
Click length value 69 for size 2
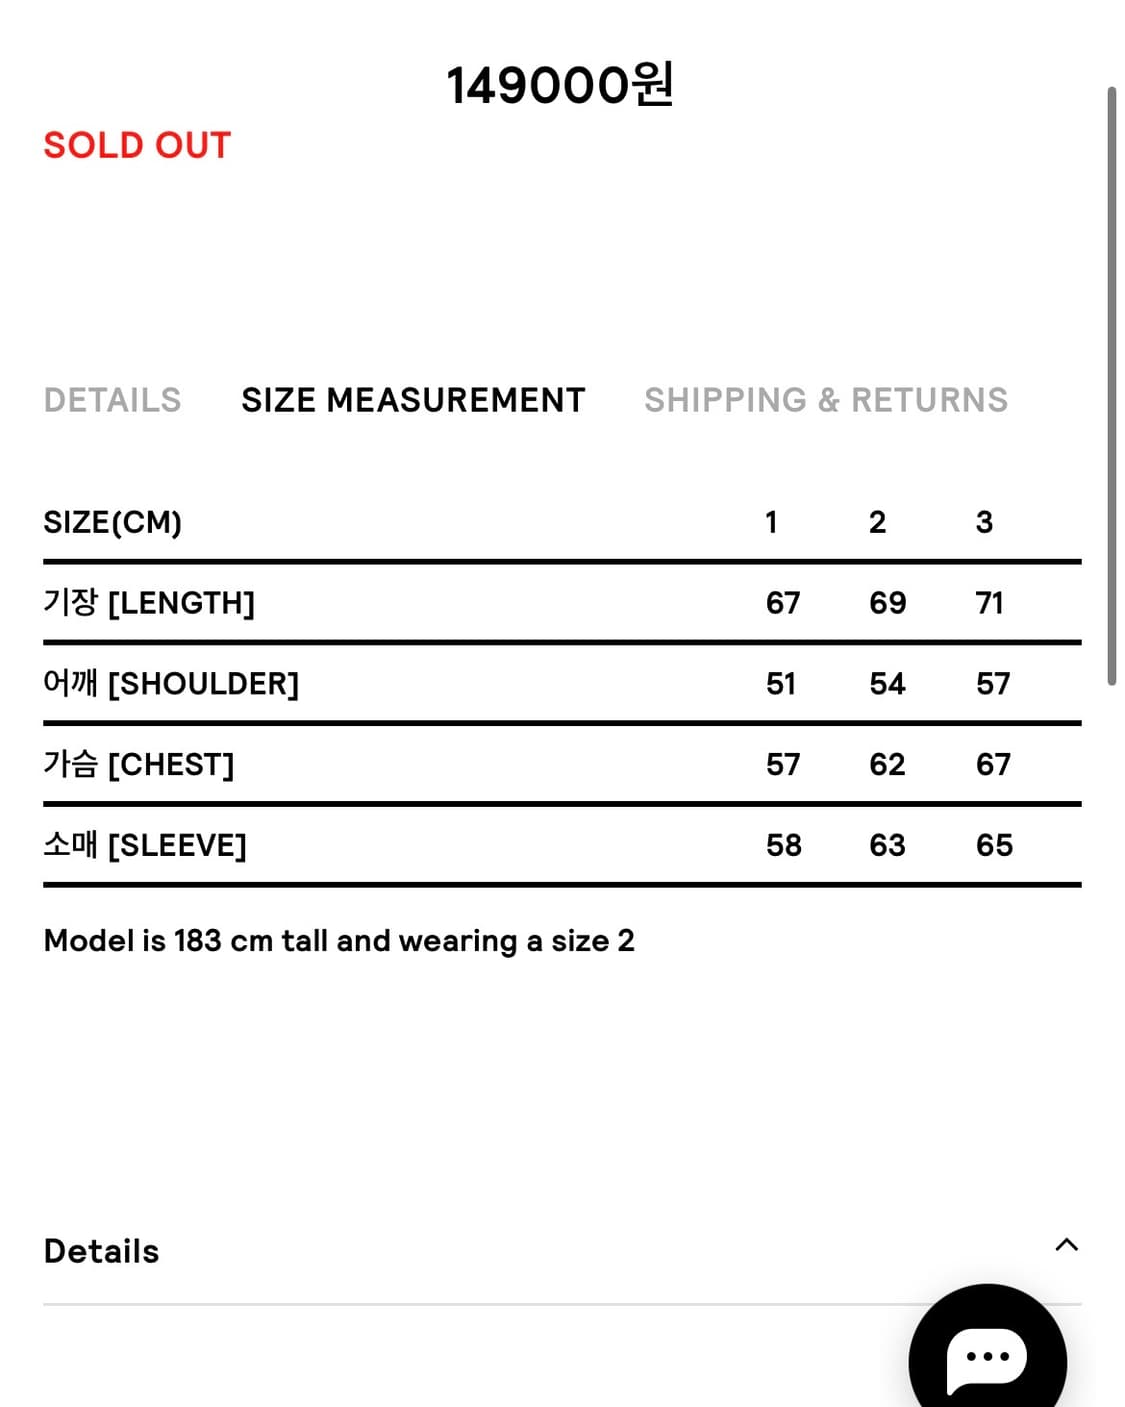(887, 603)
